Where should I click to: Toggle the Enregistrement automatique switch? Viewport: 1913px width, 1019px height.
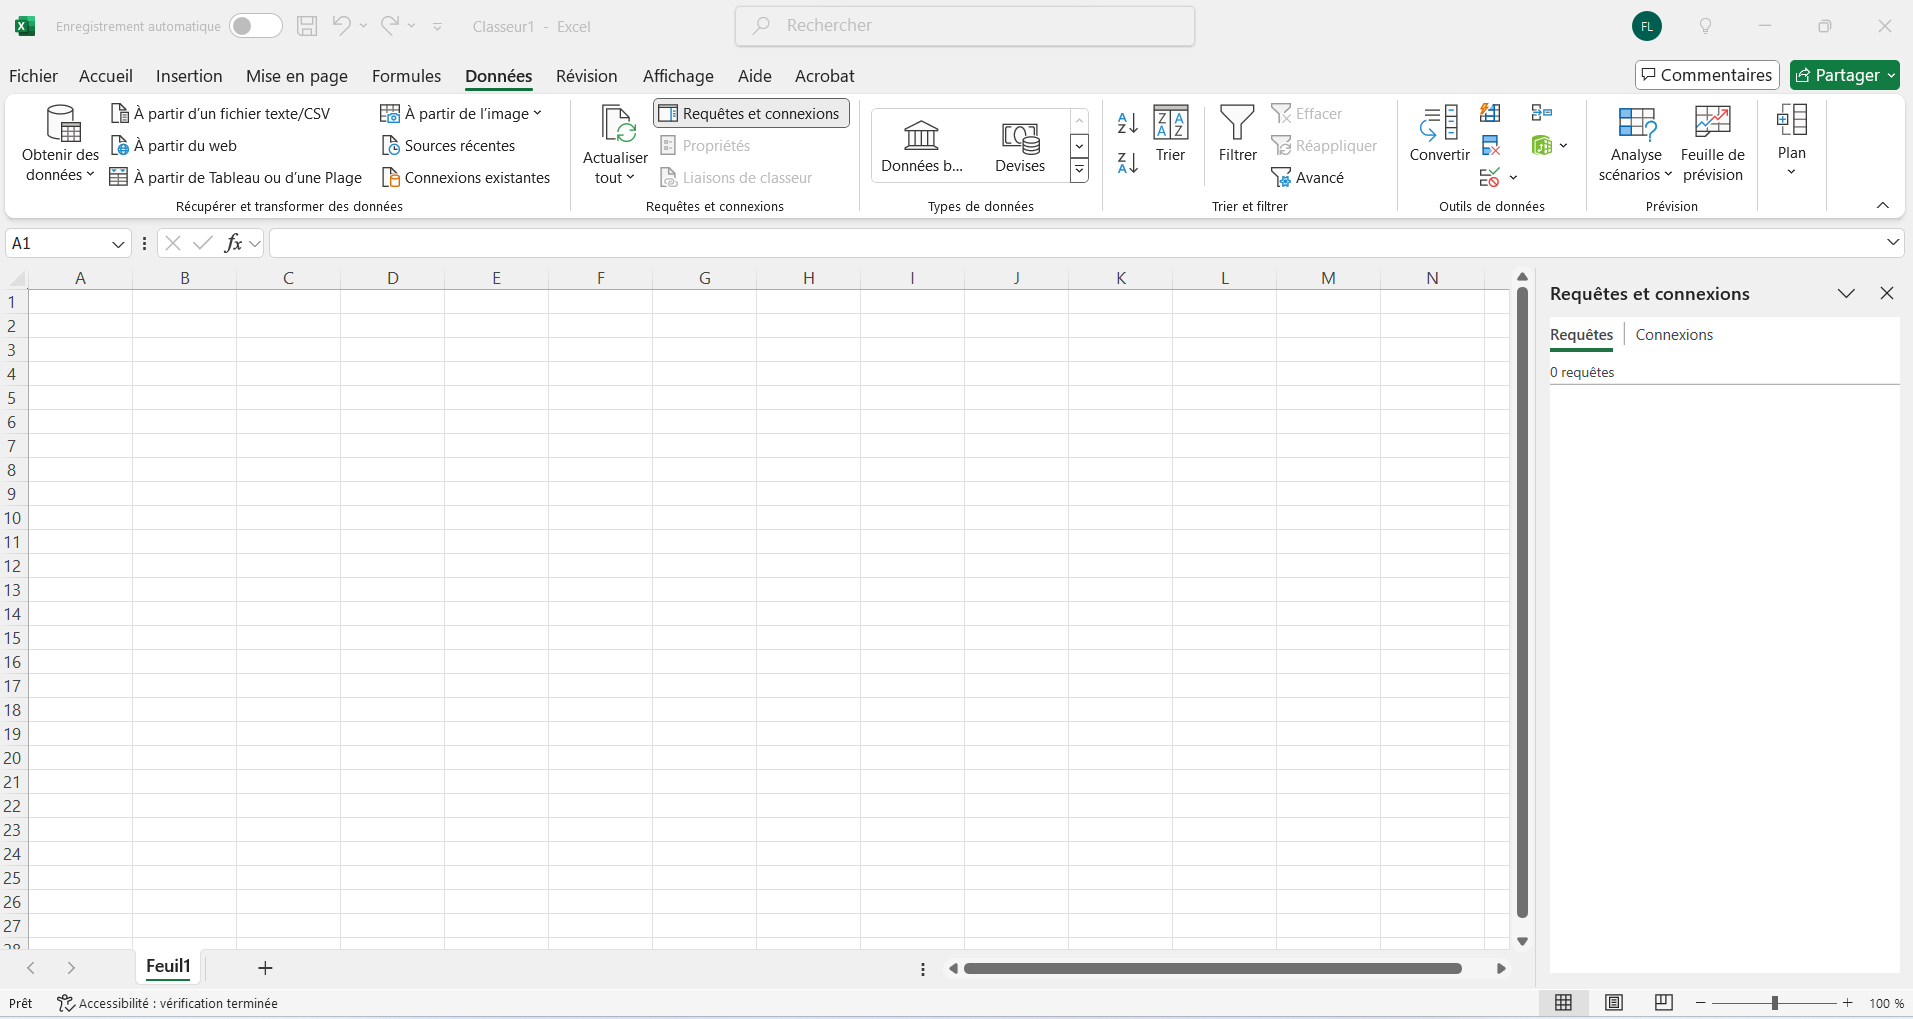pyautogui.click(x=256, y=26)
